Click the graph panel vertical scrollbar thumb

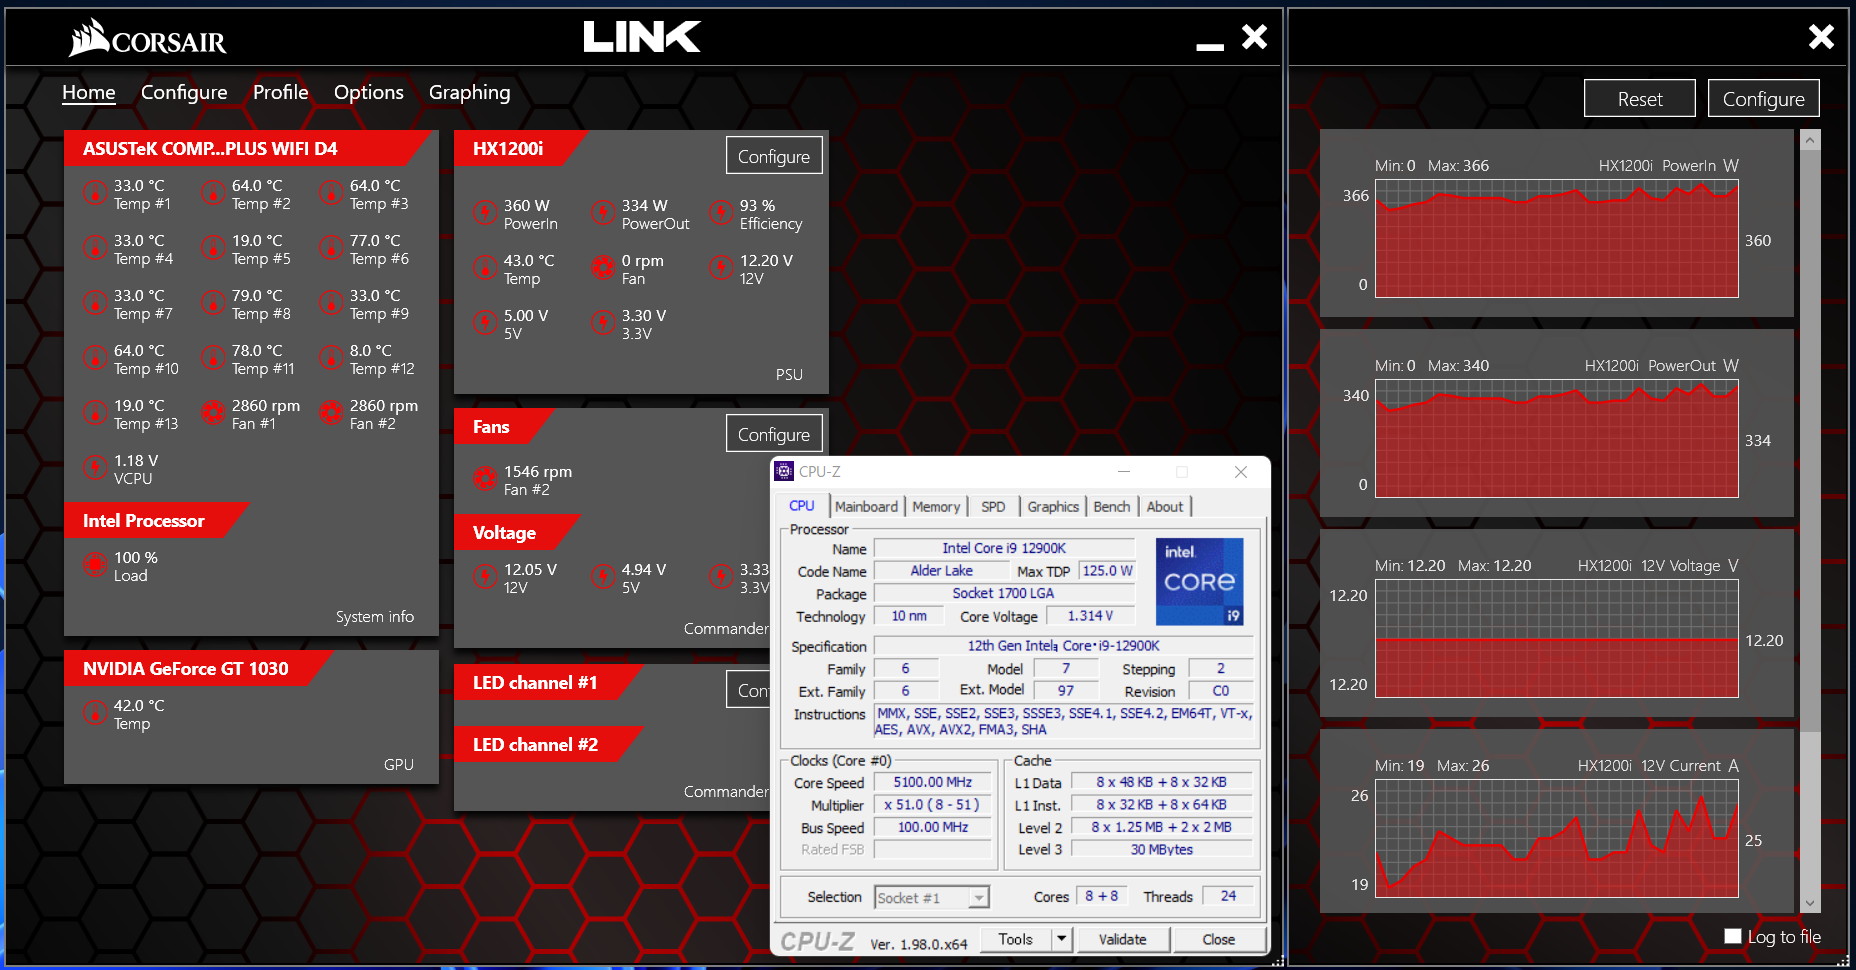(1810, 440)
